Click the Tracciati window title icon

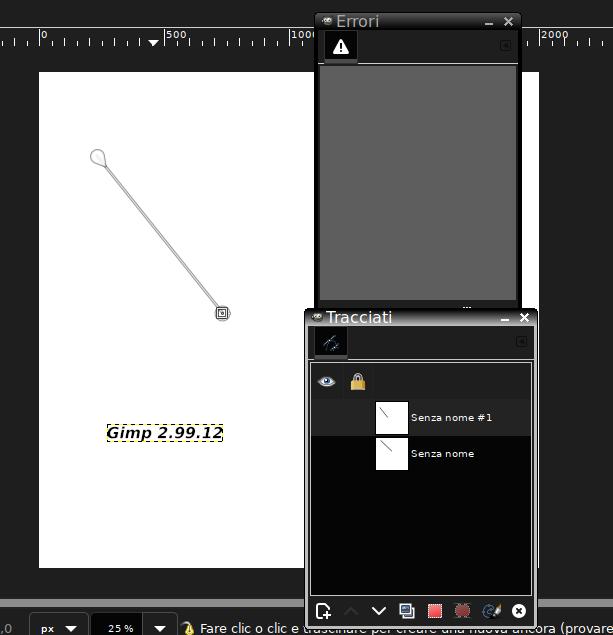point(317,317)
